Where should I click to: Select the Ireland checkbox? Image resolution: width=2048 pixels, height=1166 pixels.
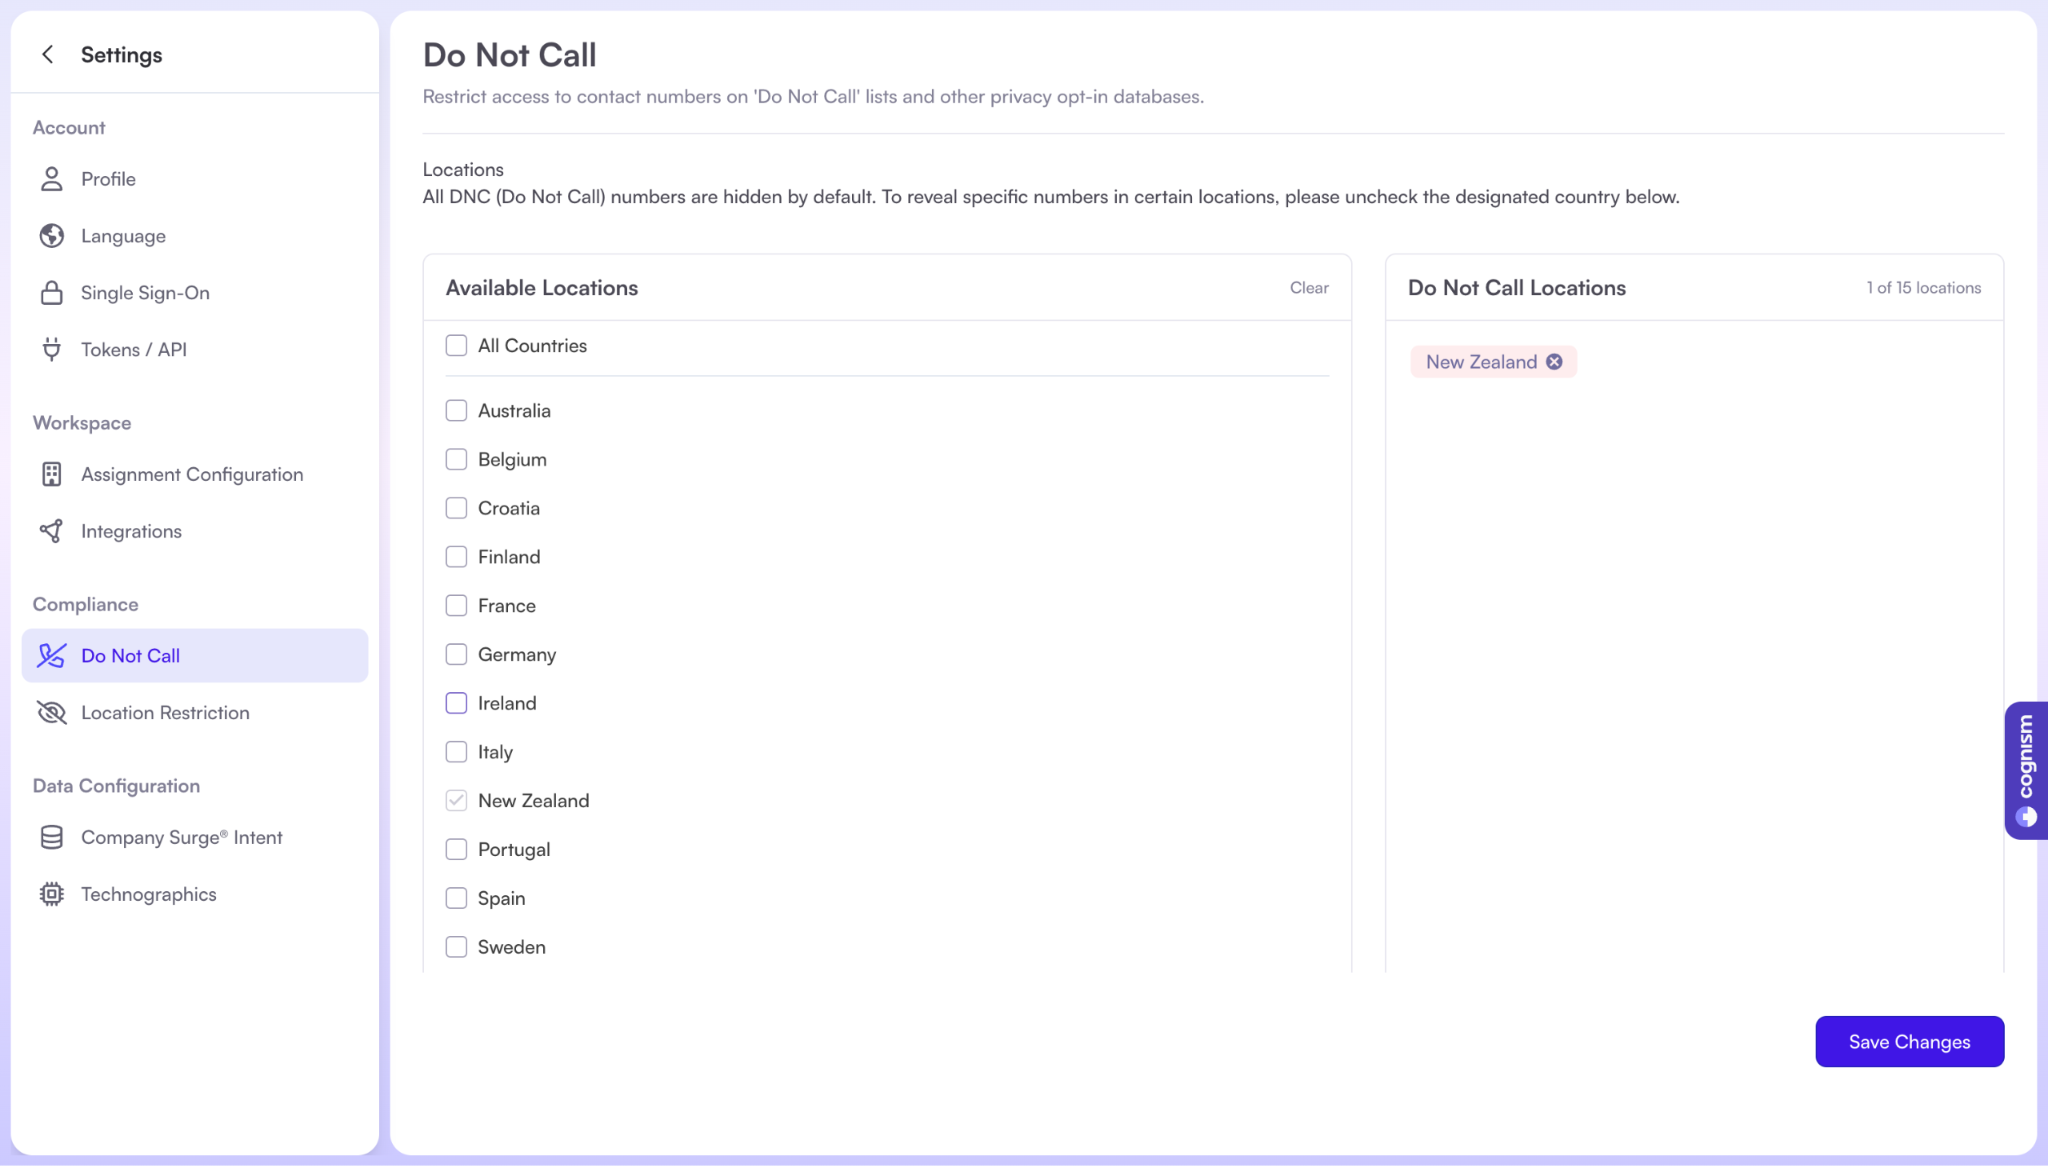[456, 704]
